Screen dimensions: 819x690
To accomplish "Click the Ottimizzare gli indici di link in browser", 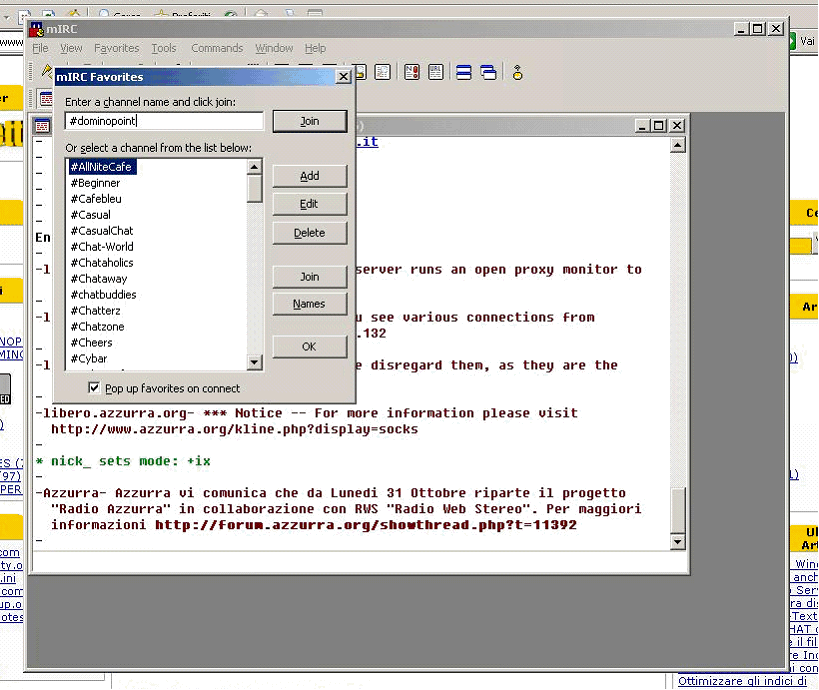I will (x=742, y=681).
